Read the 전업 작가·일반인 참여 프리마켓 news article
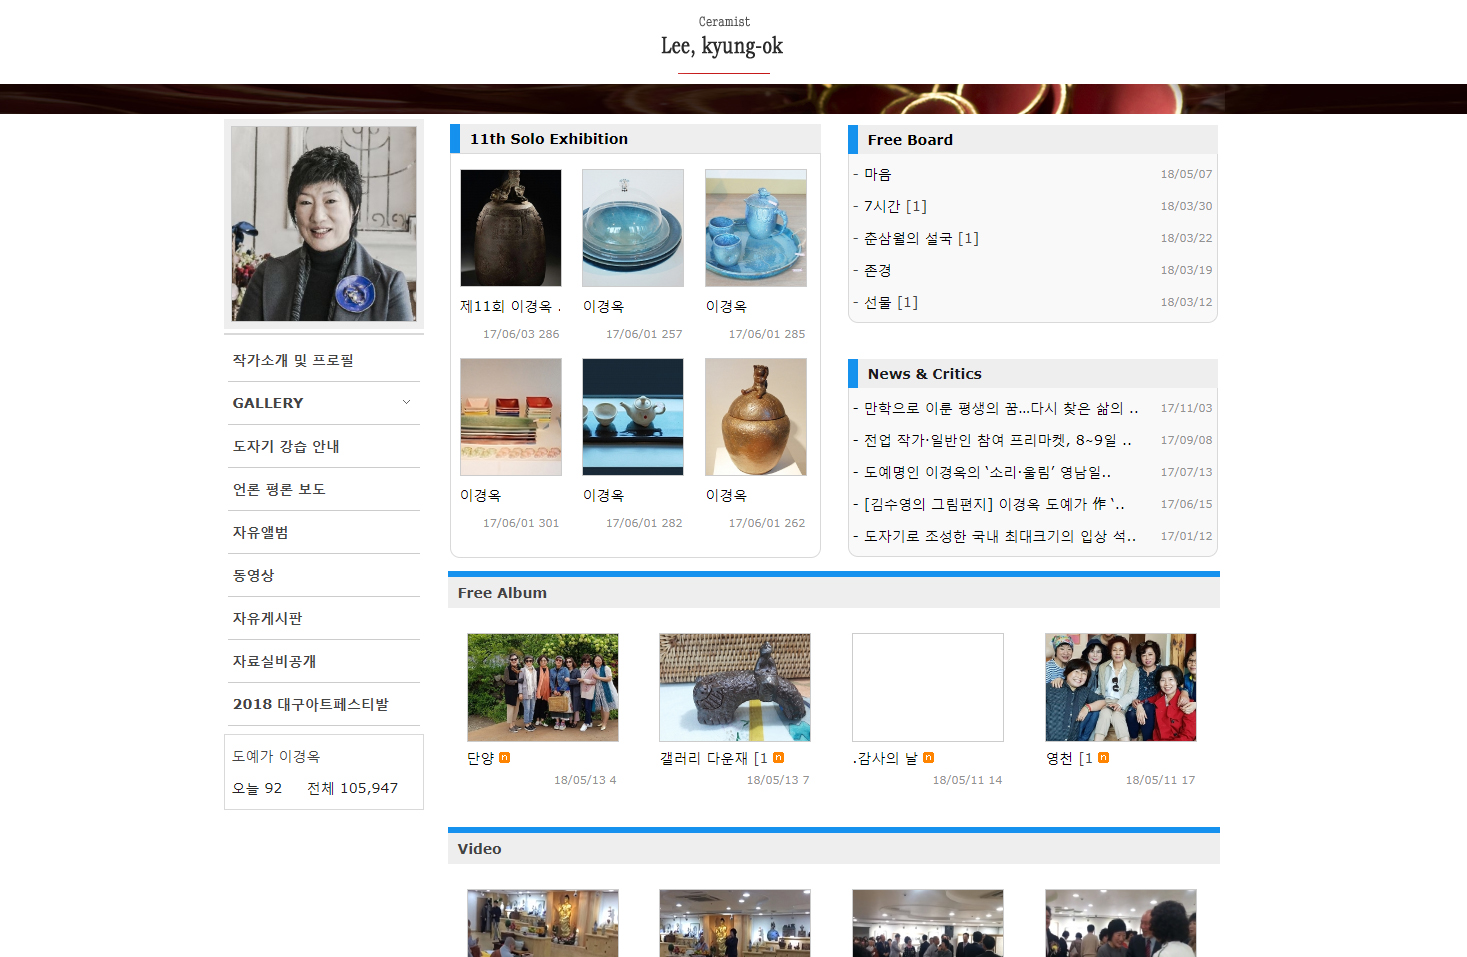Viewport: 1467px width, 957px height. point(997,440)
